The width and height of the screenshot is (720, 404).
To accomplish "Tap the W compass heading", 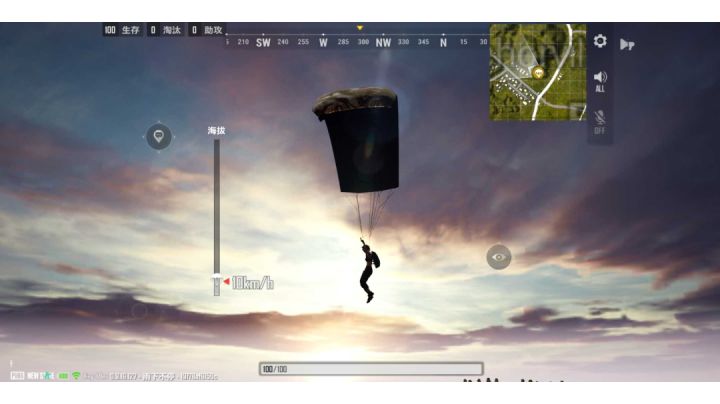I will [x=323, y=43].
